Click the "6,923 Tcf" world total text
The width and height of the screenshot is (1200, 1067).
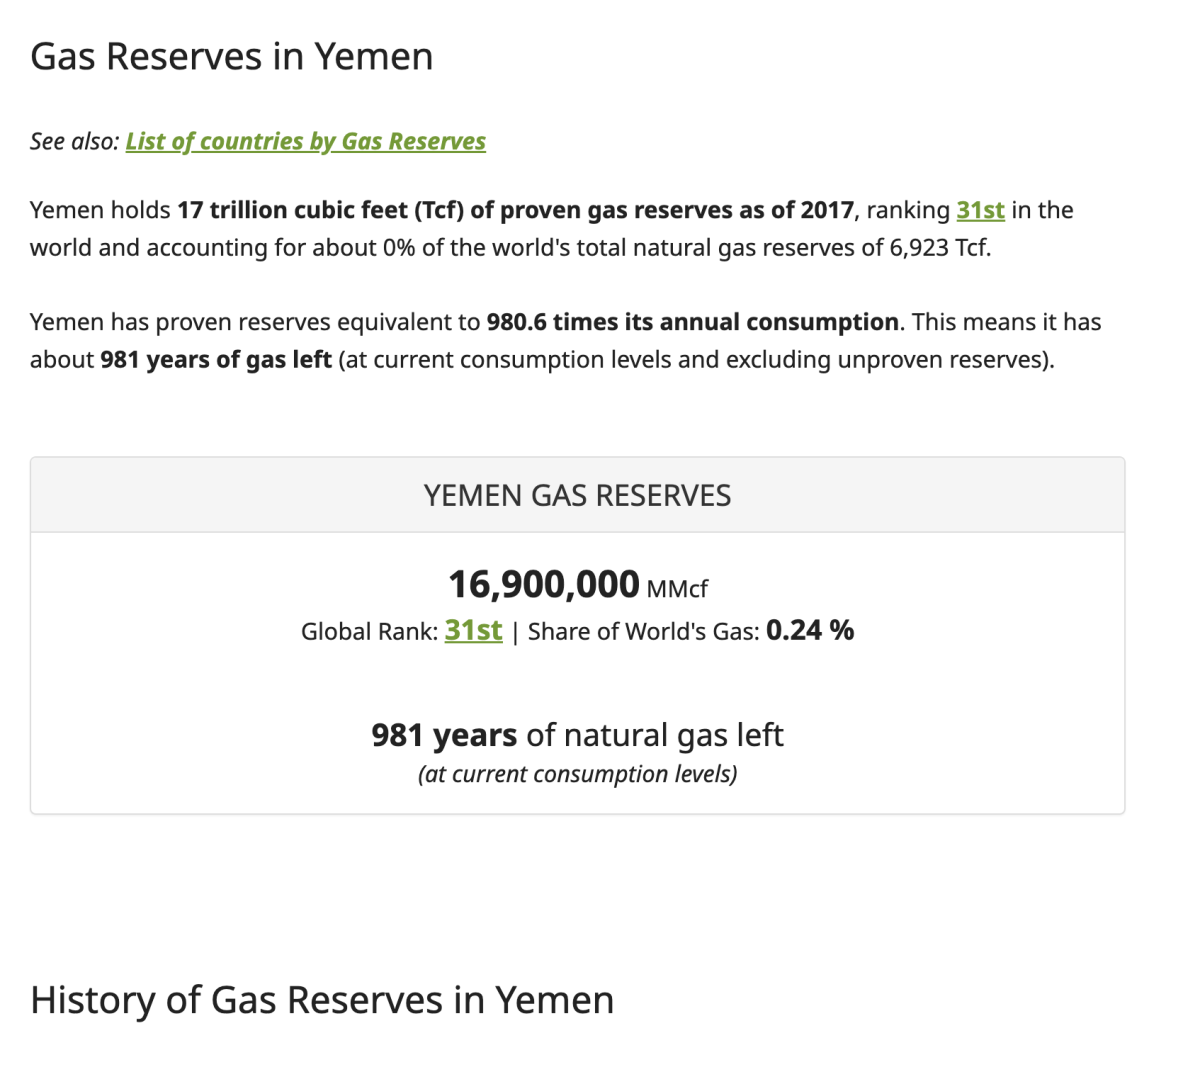click(x=939, y=247)
